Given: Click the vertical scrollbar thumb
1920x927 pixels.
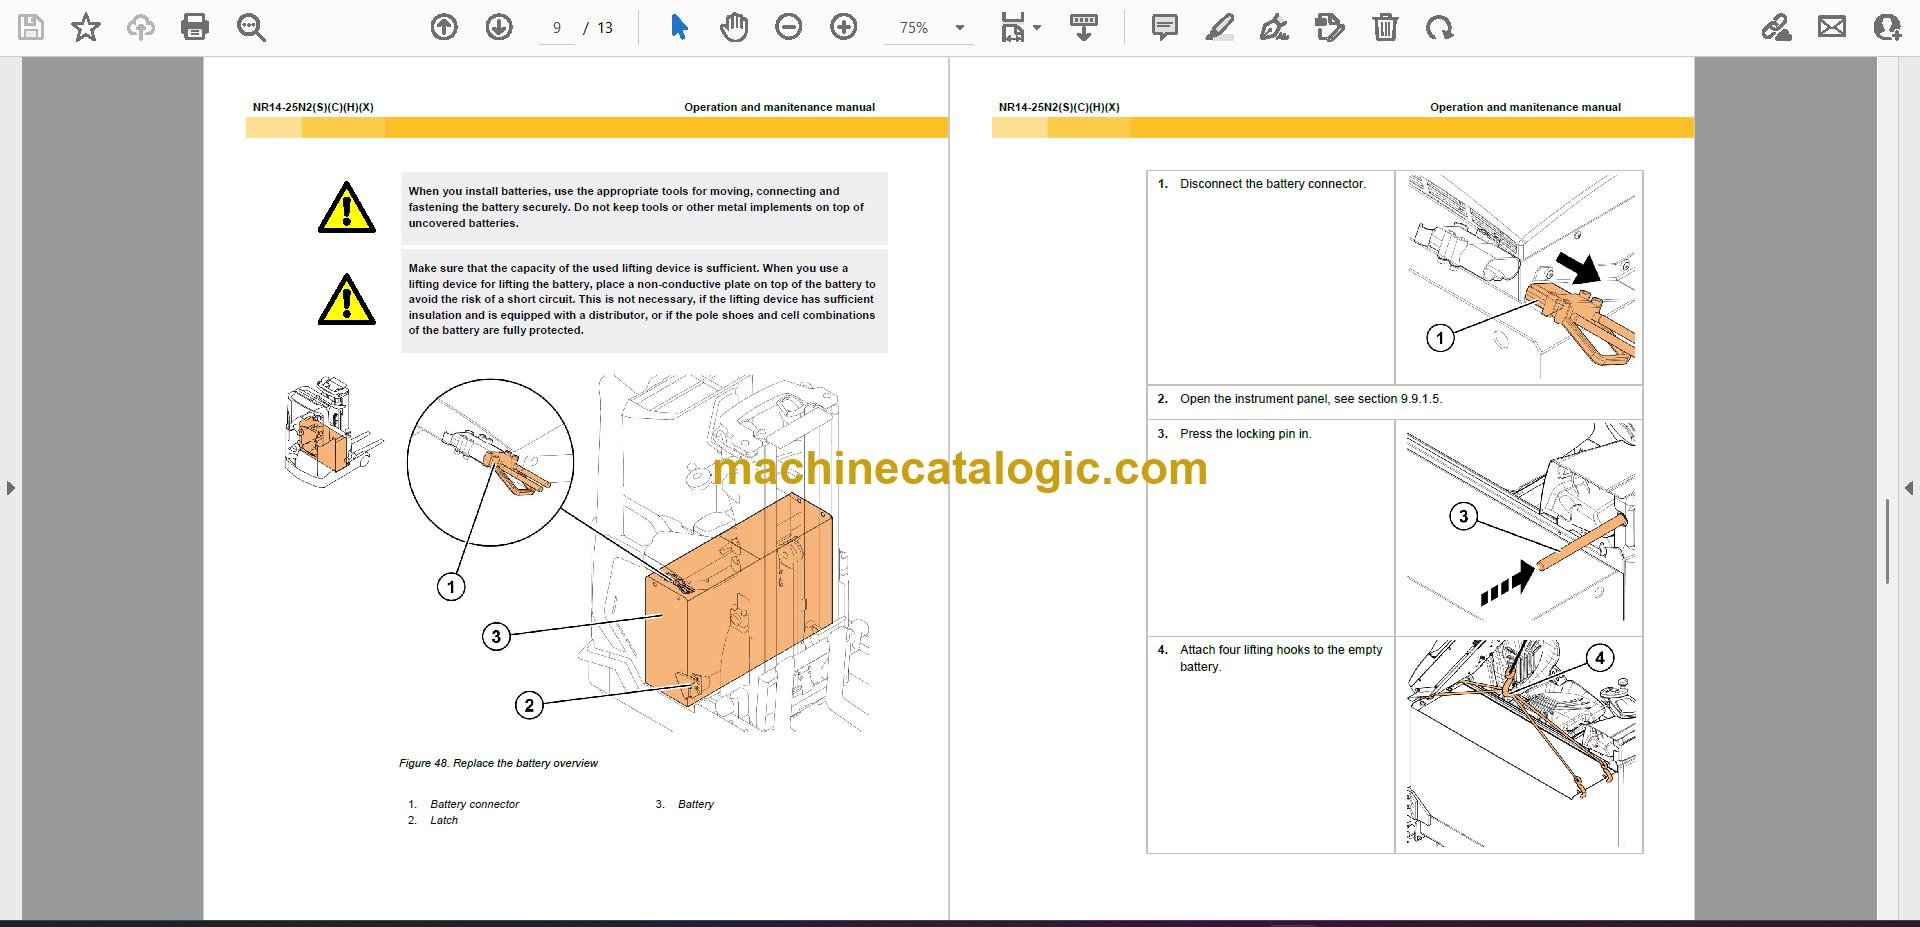Looking at the screenshot, I should [x=1887, y=541].
